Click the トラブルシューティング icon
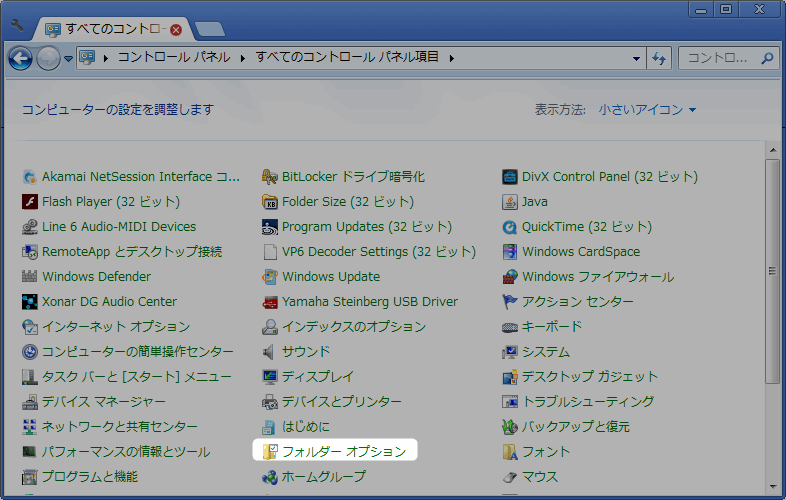786x500 pixels. coord(510,402)
